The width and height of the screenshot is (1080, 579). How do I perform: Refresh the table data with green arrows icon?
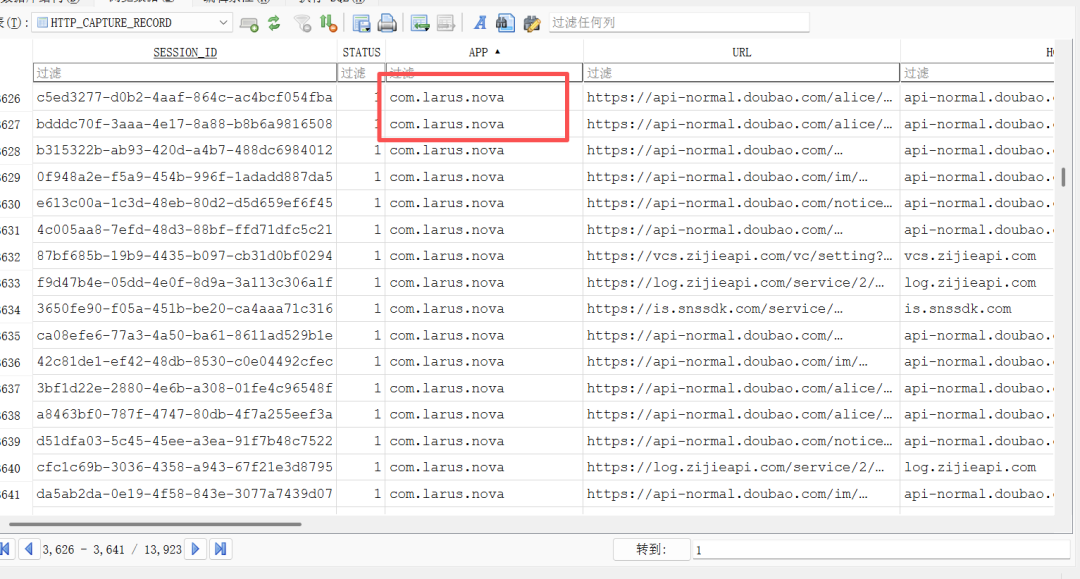point(274,23)
